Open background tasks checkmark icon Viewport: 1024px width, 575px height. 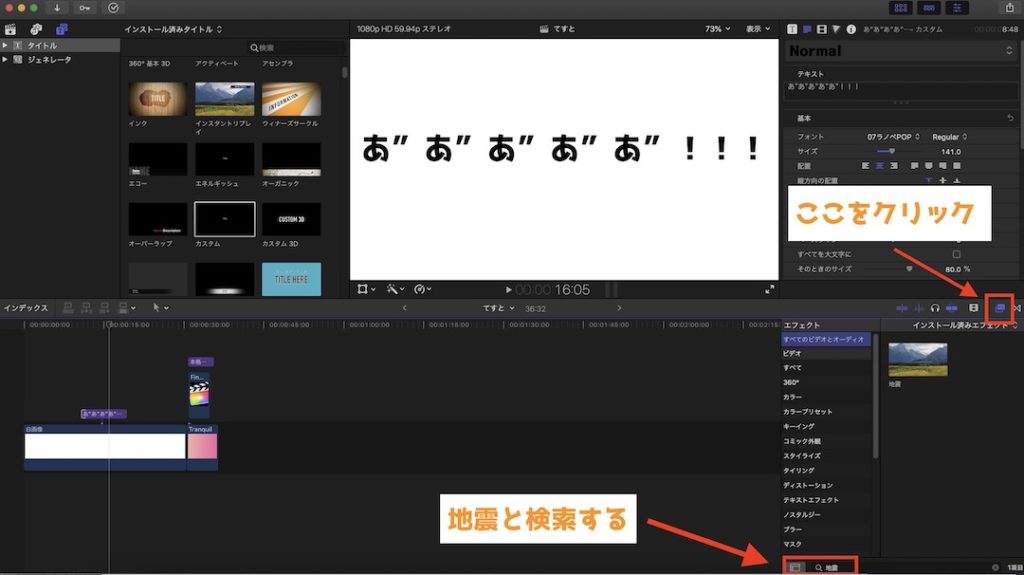pyautogui.click(x=113, y=8)
